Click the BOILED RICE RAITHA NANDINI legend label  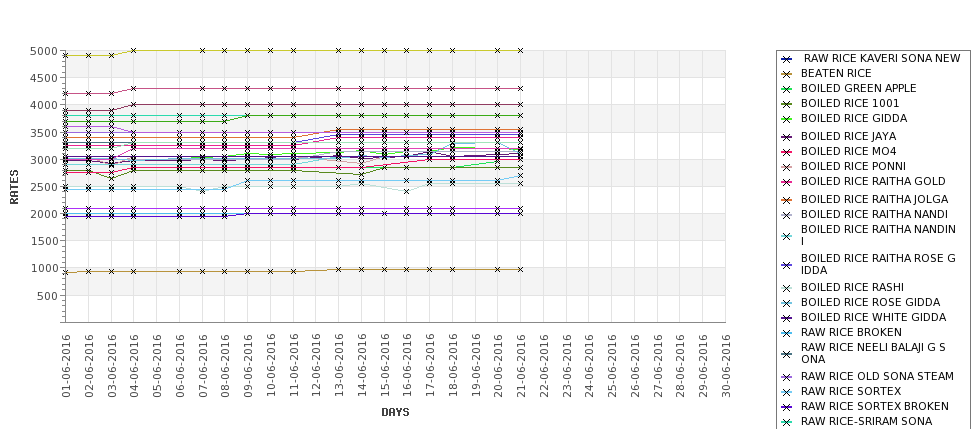point(878,235)
